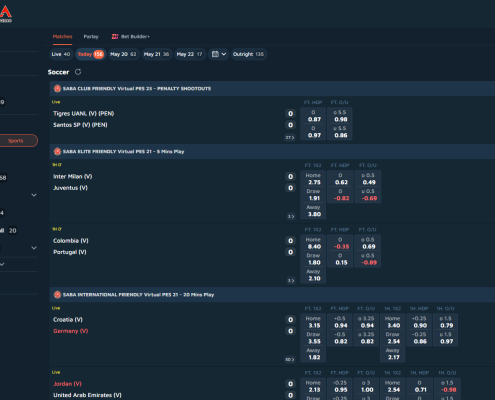The image size is (495, 400).
Task: Click the SABA Club Friendly league icon
Action: 57,89
